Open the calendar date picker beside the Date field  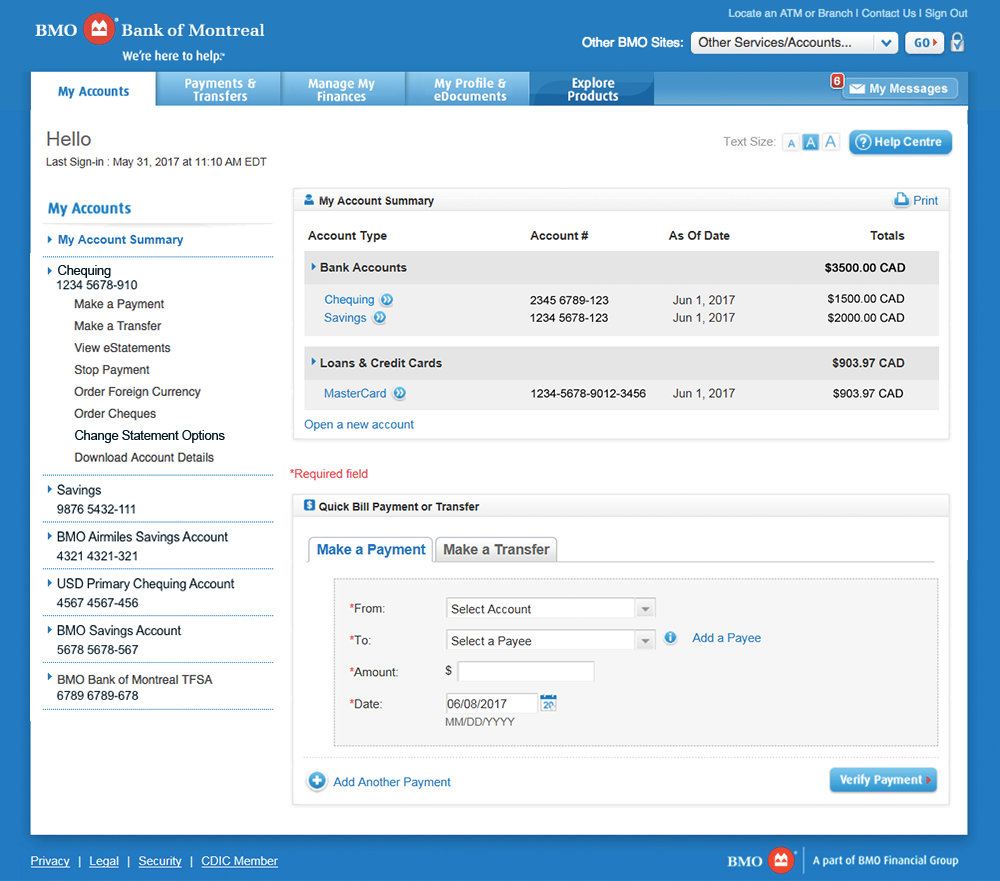click(547, 702)
